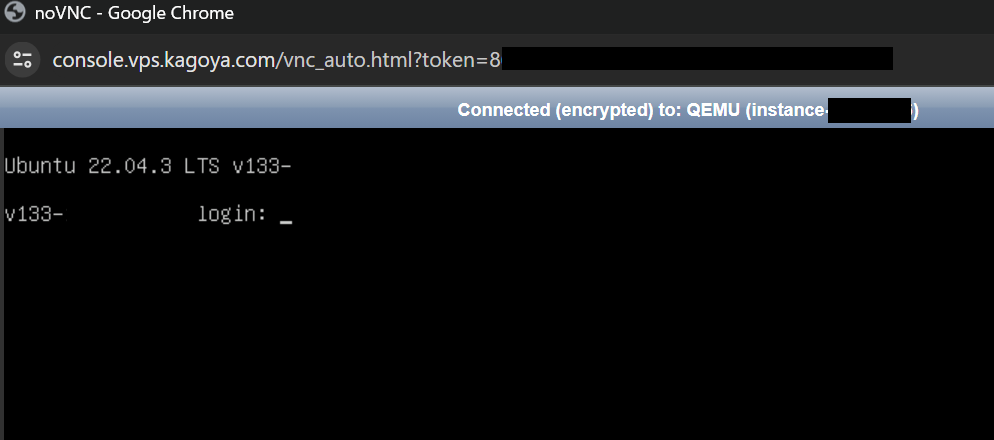Click the Connected (encrypted) status text
Screen dimensions: 994x440
click(x=548, y=110)
